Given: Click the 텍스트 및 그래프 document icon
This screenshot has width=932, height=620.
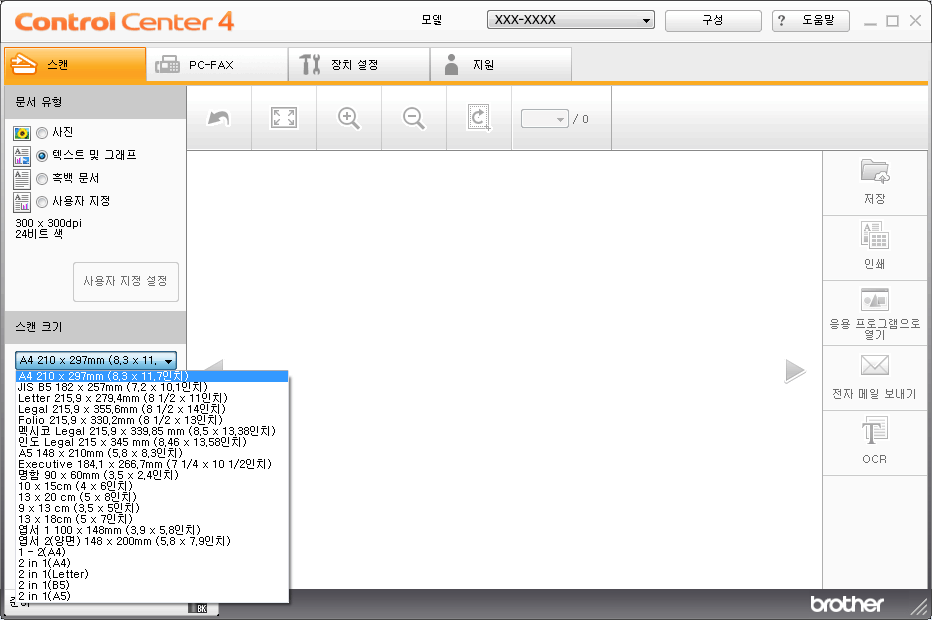Looking at the screenshot, I should click(22, 156).
